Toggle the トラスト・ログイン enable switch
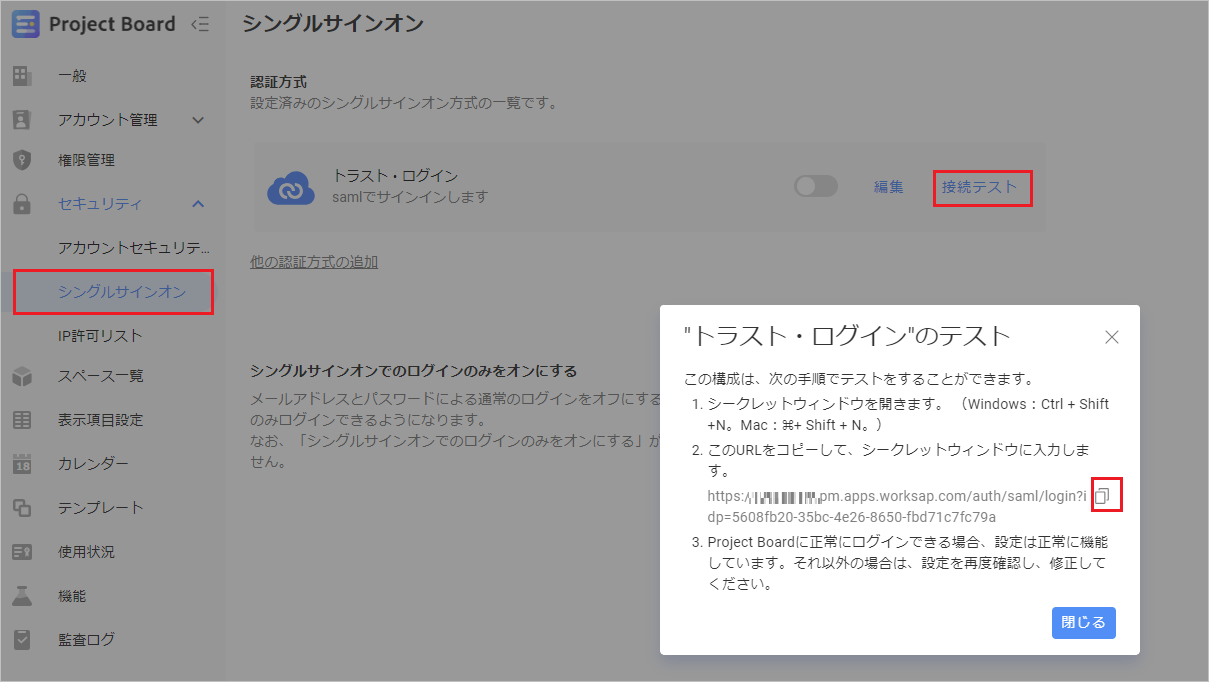 (815, 187)
